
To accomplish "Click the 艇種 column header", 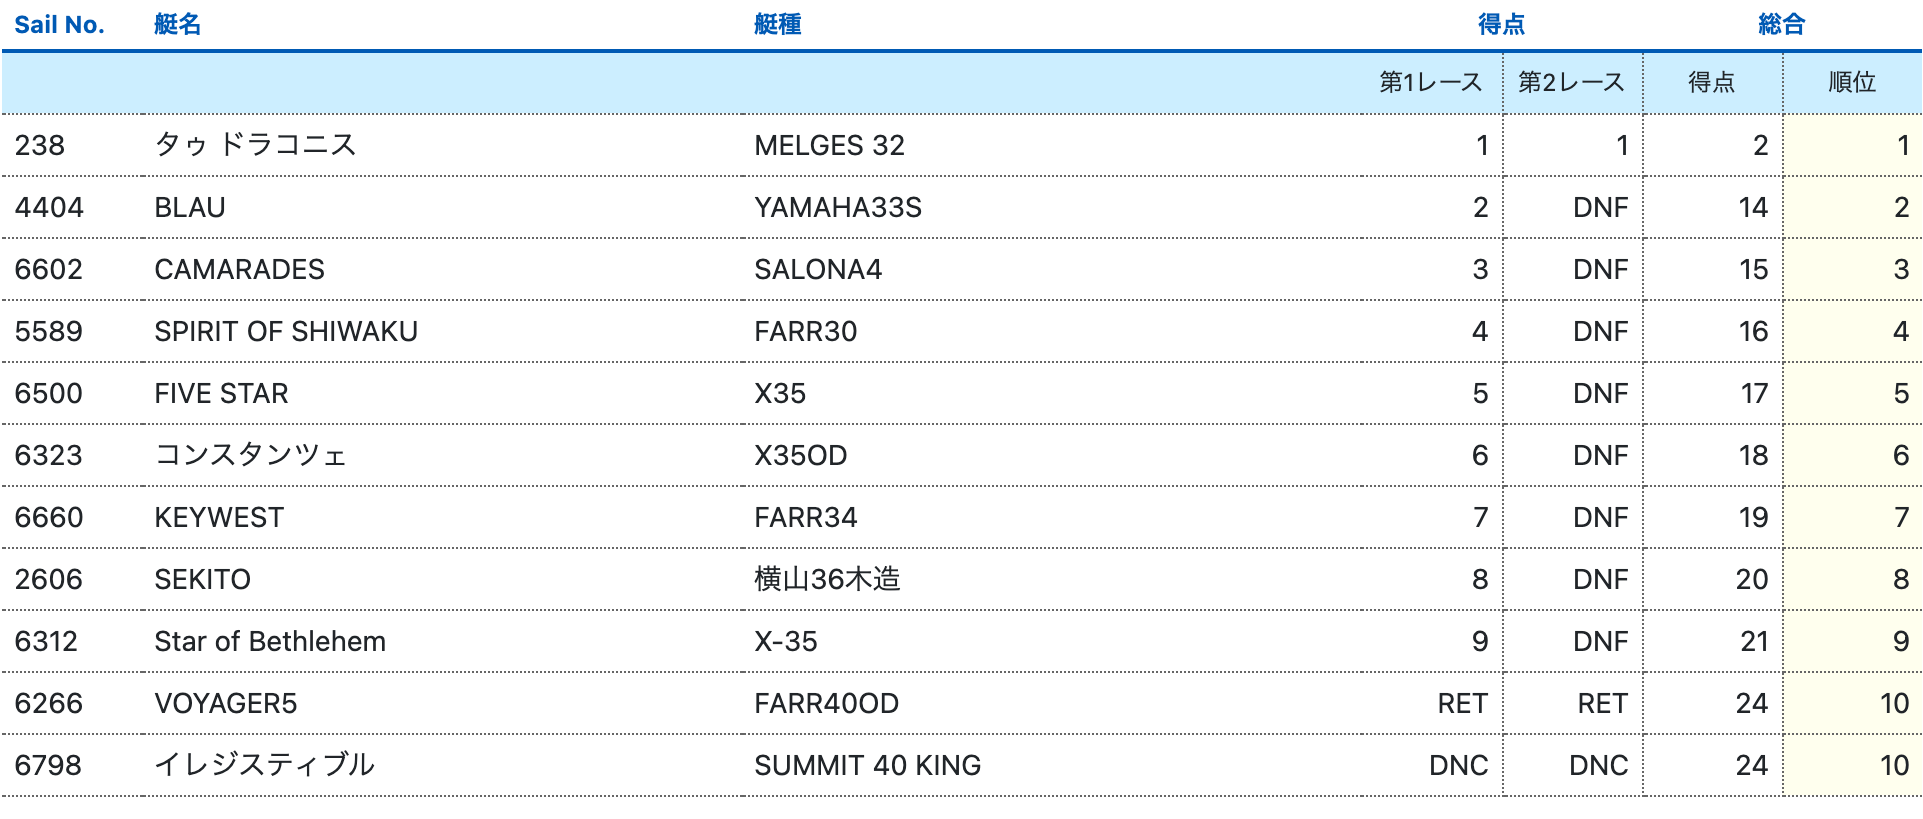I will pyautogui.click(x=777, y=25).
